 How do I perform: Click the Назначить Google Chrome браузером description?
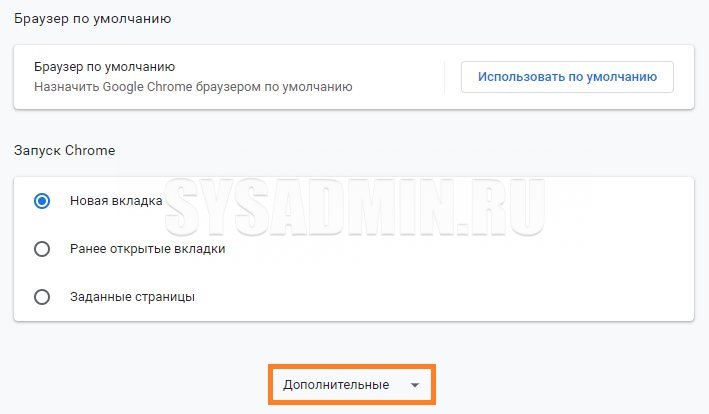coord(193,86)
